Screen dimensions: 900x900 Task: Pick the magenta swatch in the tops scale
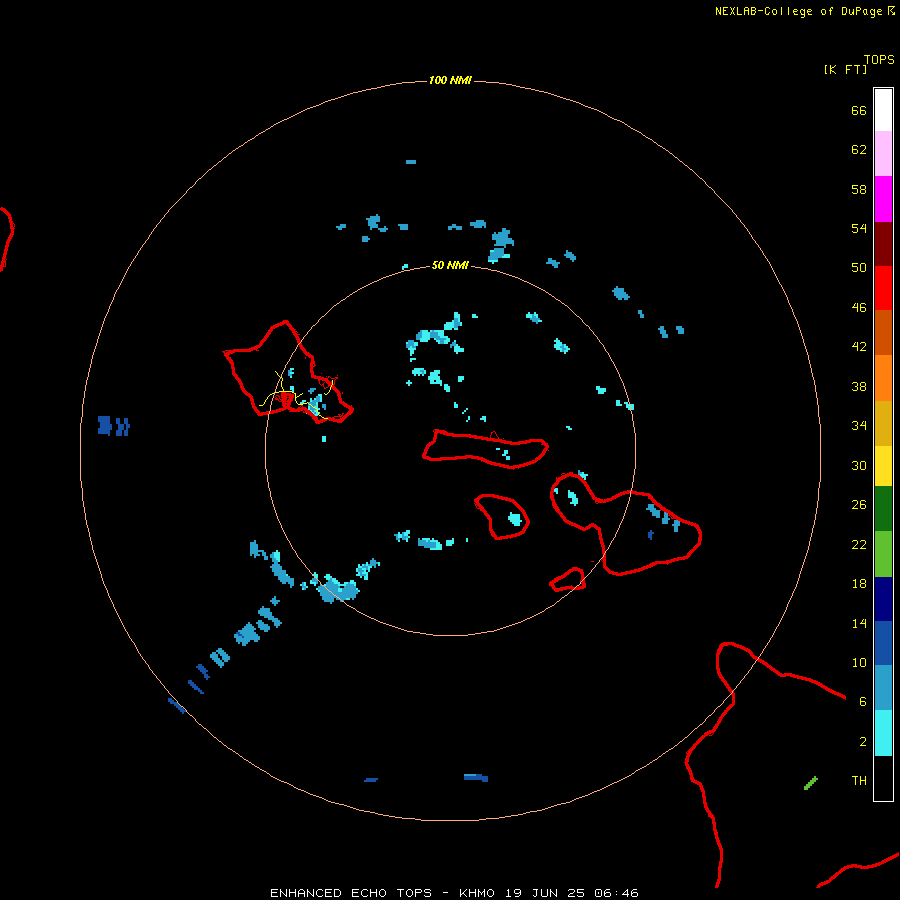tap(883, 199)
